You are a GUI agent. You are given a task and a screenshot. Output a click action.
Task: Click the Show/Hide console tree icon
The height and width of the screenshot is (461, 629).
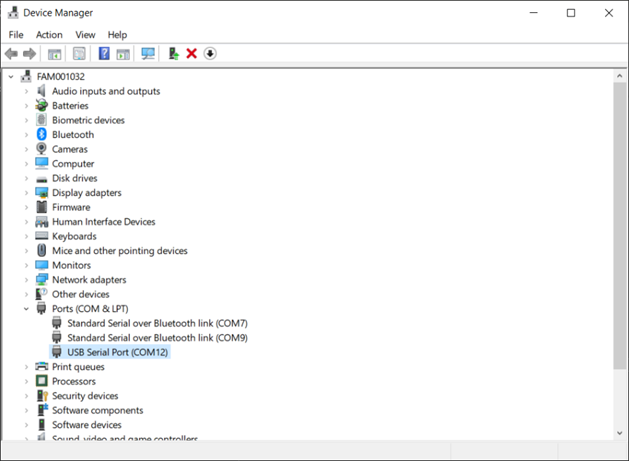(x=55, y=54)
